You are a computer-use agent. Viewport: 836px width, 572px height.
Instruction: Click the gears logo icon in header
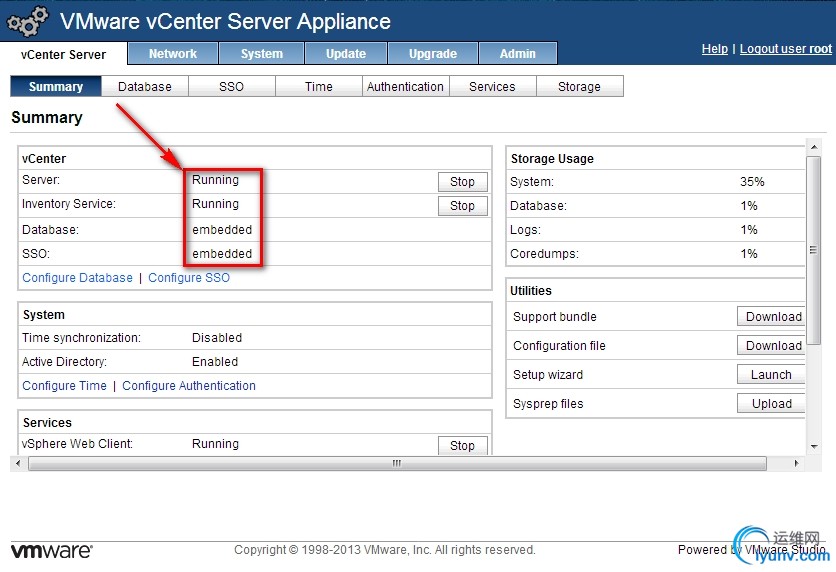click(x=28, y=22)
